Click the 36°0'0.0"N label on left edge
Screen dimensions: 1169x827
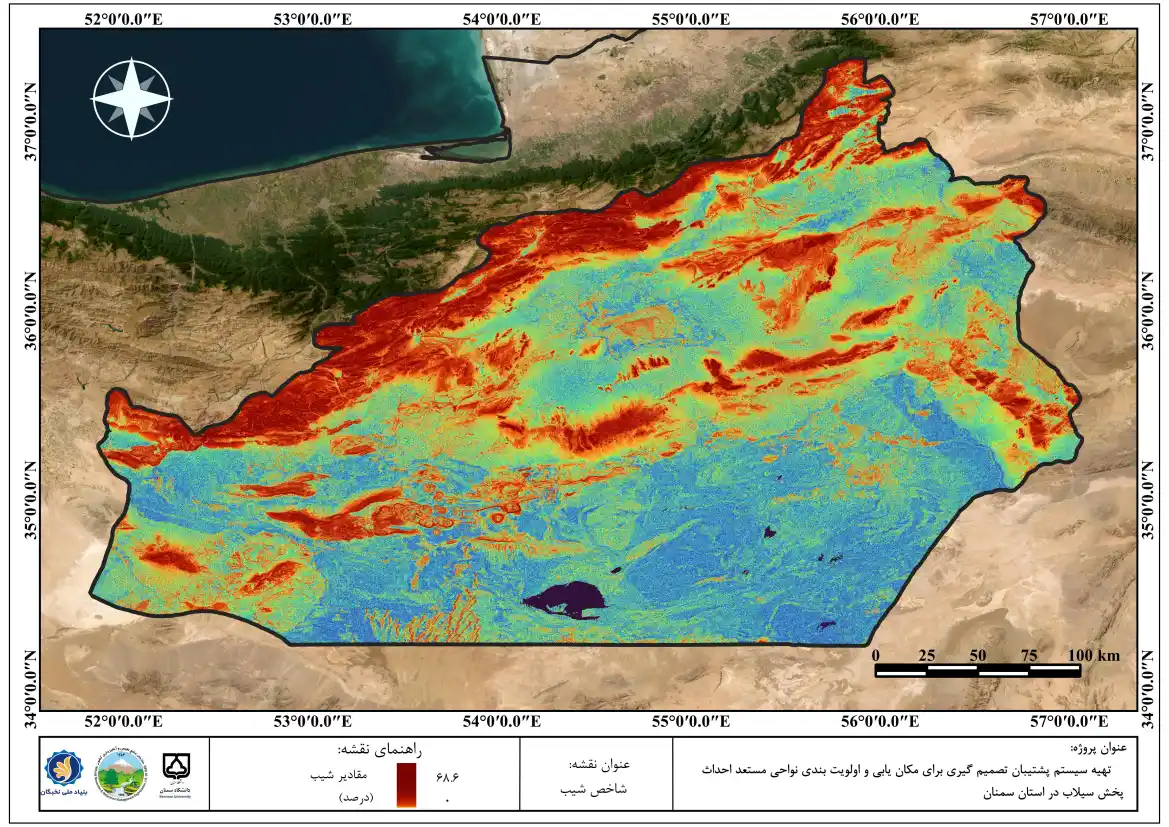click(30, 312)
